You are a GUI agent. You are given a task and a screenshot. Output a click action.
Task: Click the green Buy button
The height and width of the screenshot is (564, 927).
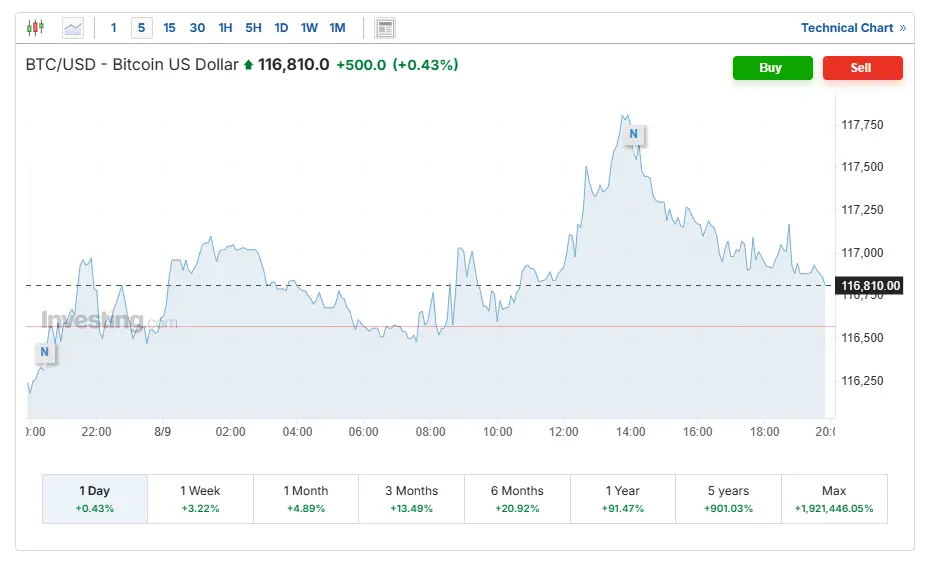[772, 68]
